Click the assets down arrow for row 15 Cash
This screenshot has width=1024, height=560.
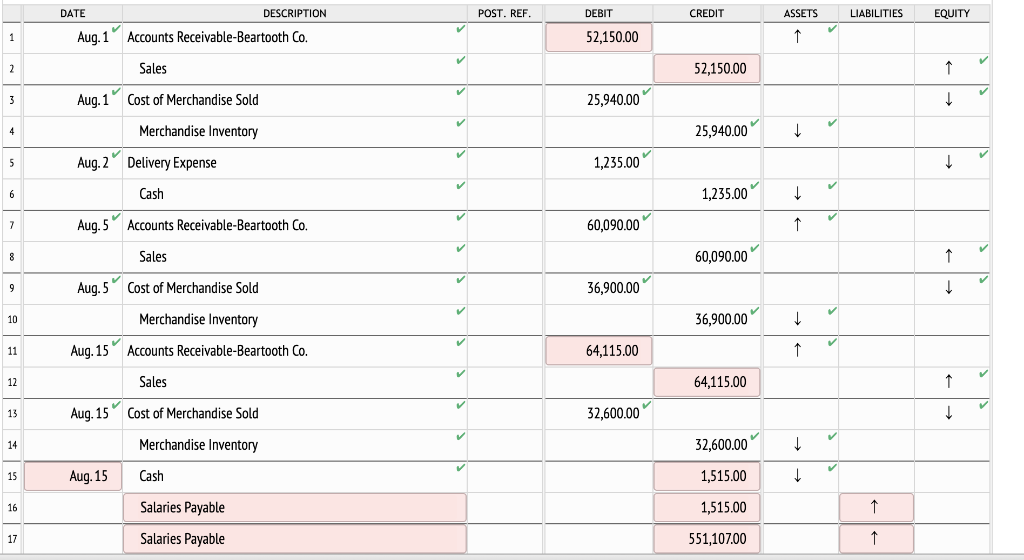pyautogui.click(x=797, y=475)
